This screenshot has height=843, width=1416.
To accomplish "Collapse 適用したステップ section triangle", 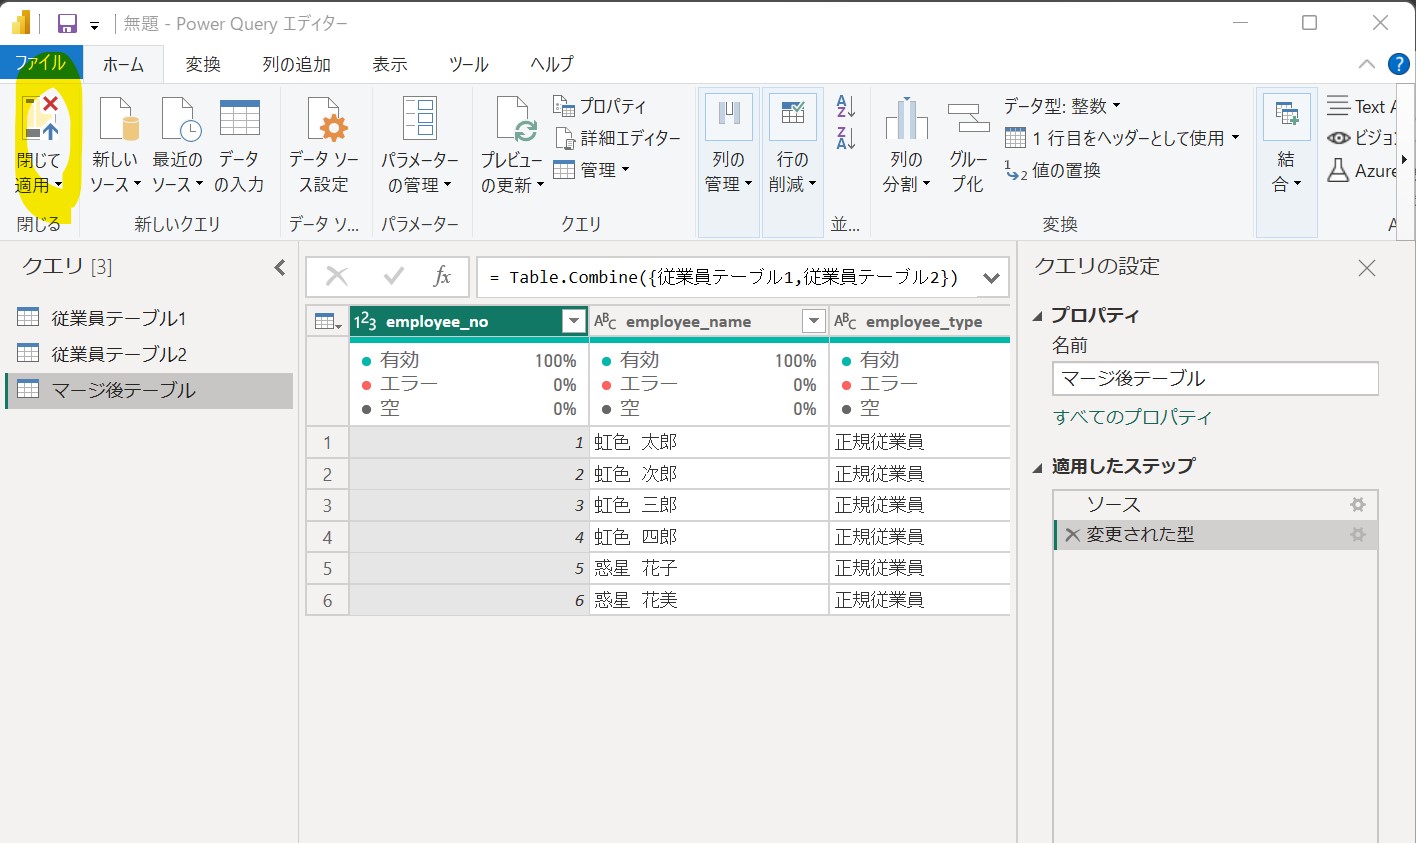I will 1037,467.
